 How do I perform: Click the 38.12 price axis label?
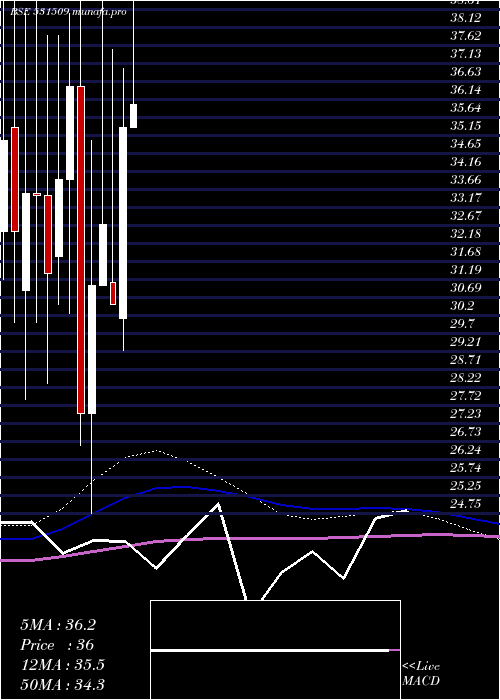click(x=466, y=18)
